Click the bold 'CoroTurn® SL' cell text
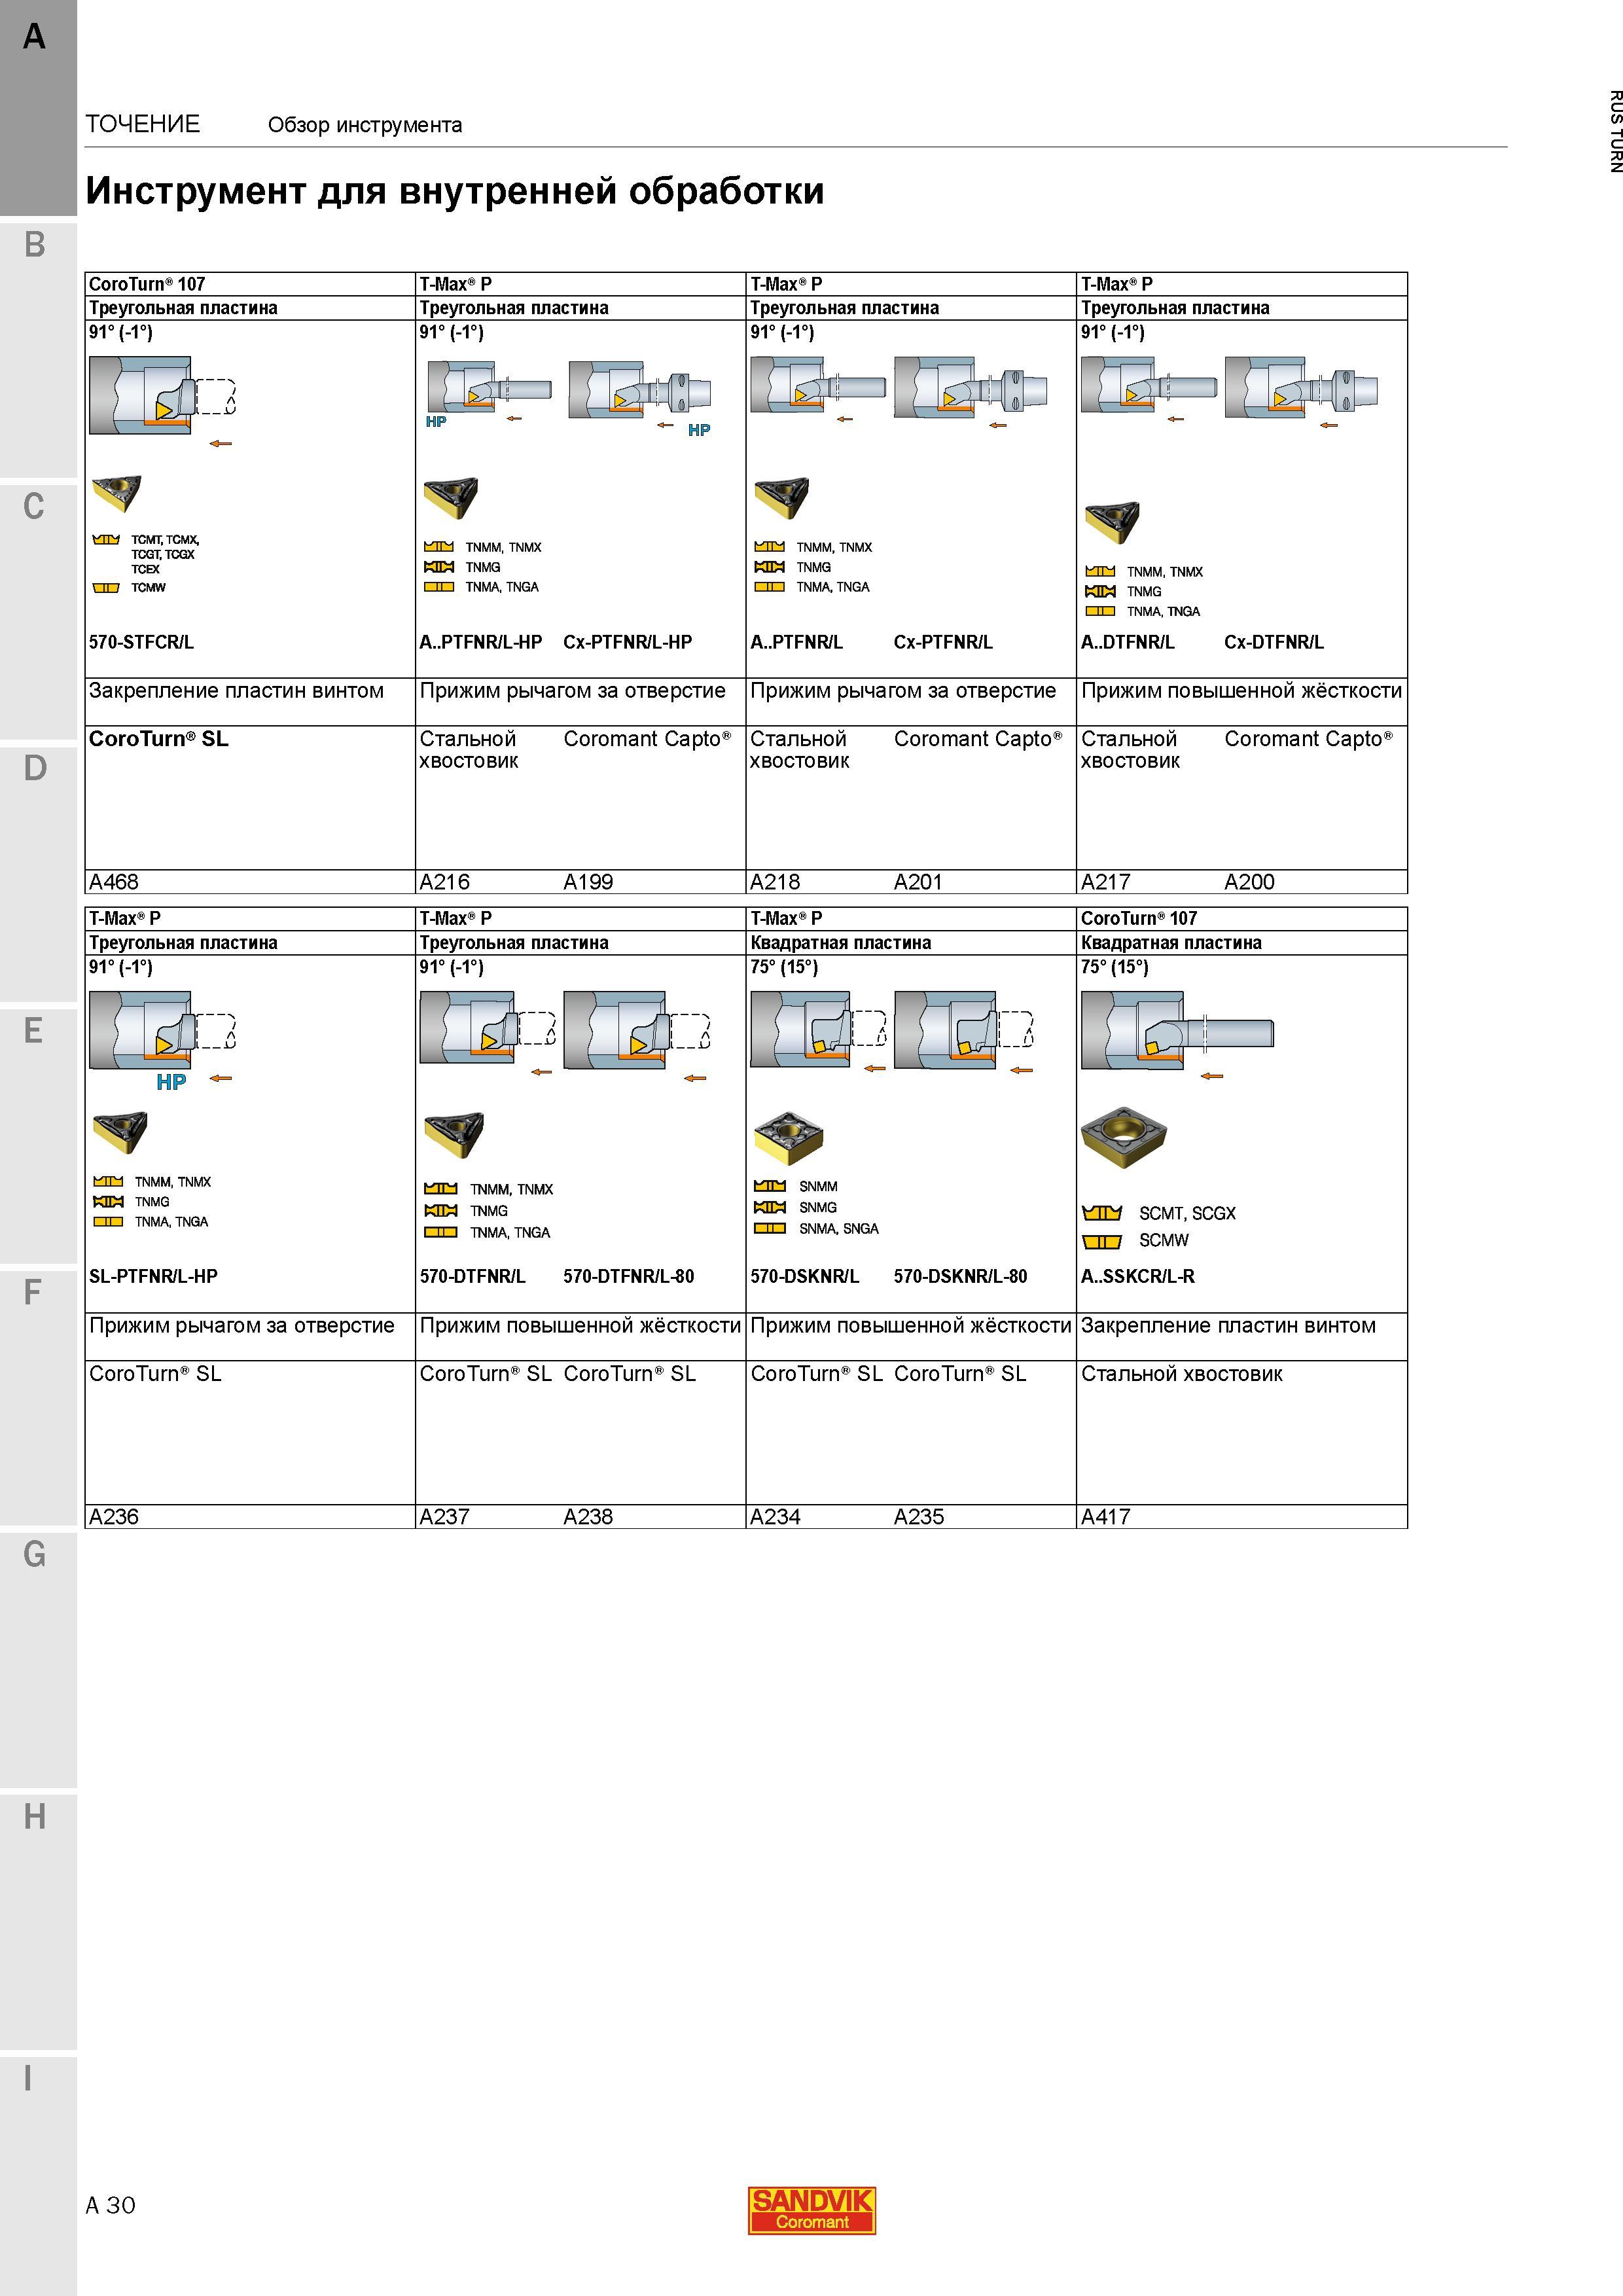The image size is (1623, 2296). pos(158,739)
